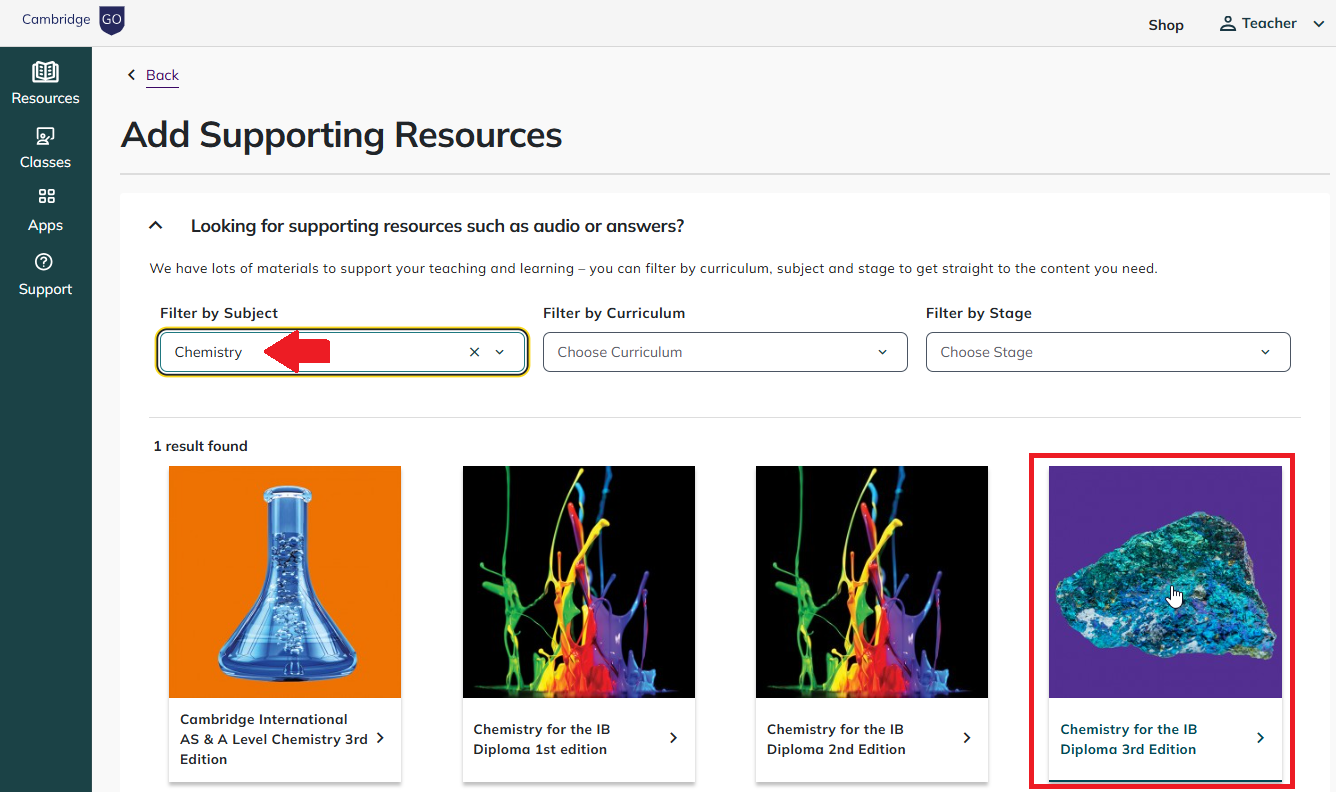
Task: Select the Classes label in sidebar
Action: (x=45, y=162)
